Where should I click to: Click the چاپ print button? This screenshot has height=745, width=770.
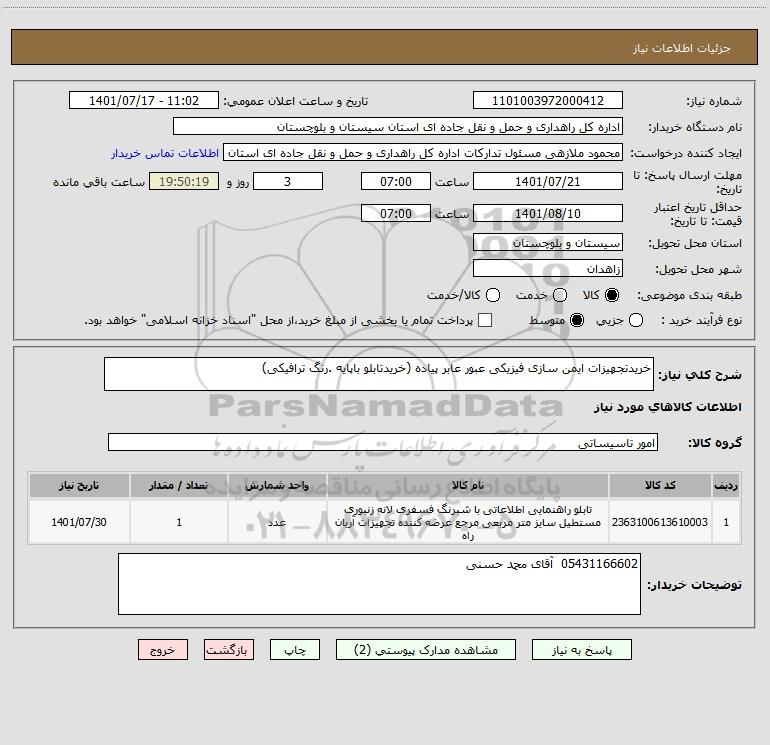click(x=295, y=650)
